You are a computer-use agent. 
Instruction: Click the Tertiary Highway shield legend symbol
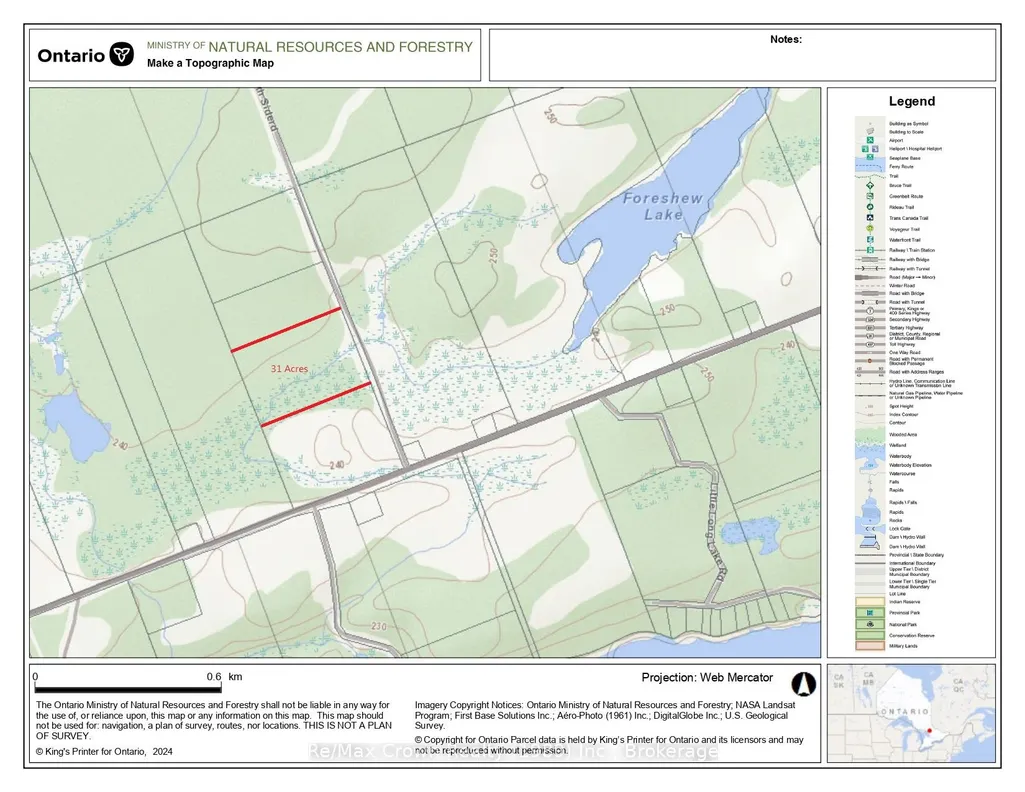pyautogui.click(x=870, y=327)
